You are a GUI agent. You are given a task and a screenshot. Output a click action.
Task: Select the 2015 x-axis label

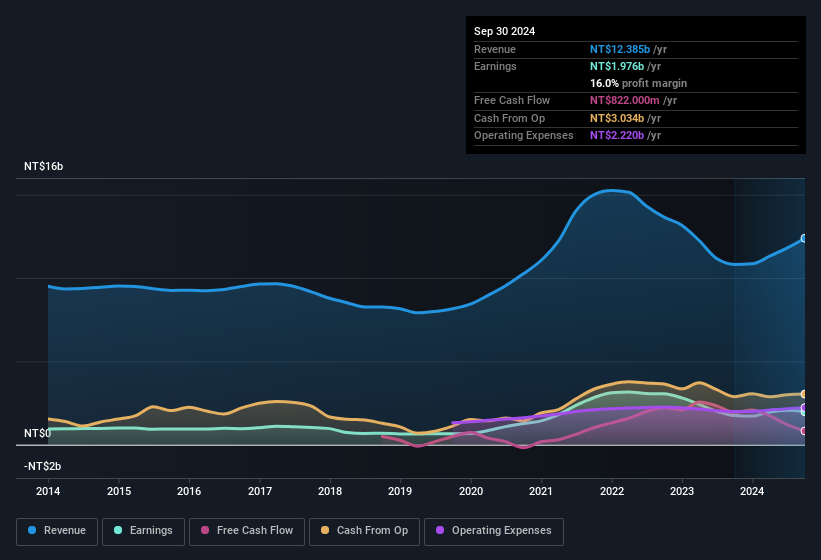119,491
